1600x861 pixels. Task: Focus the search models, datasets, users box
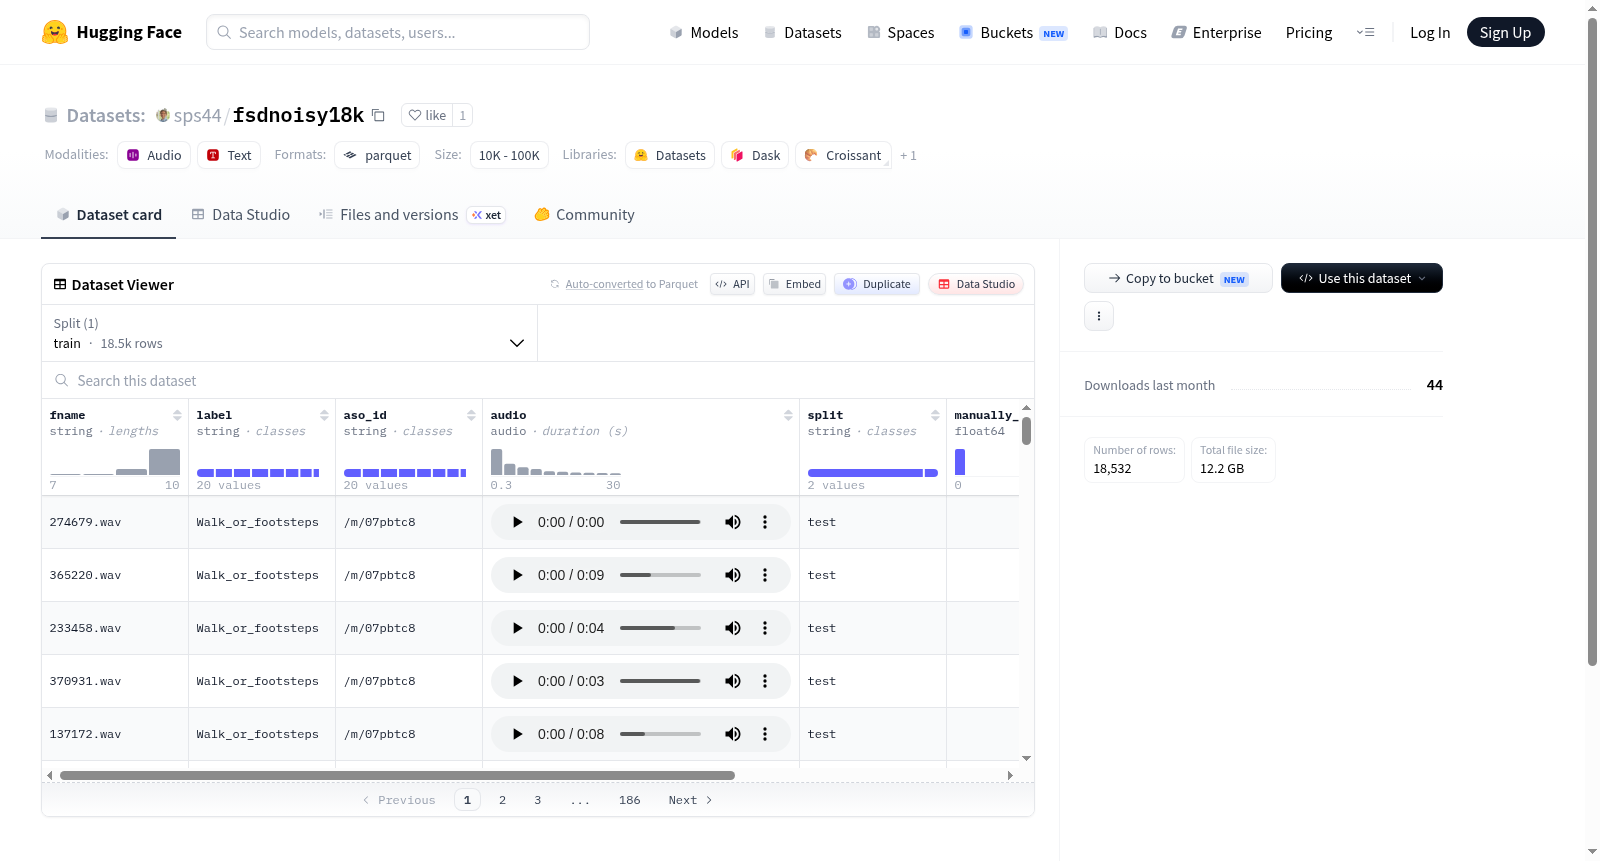tap(398, 32)
